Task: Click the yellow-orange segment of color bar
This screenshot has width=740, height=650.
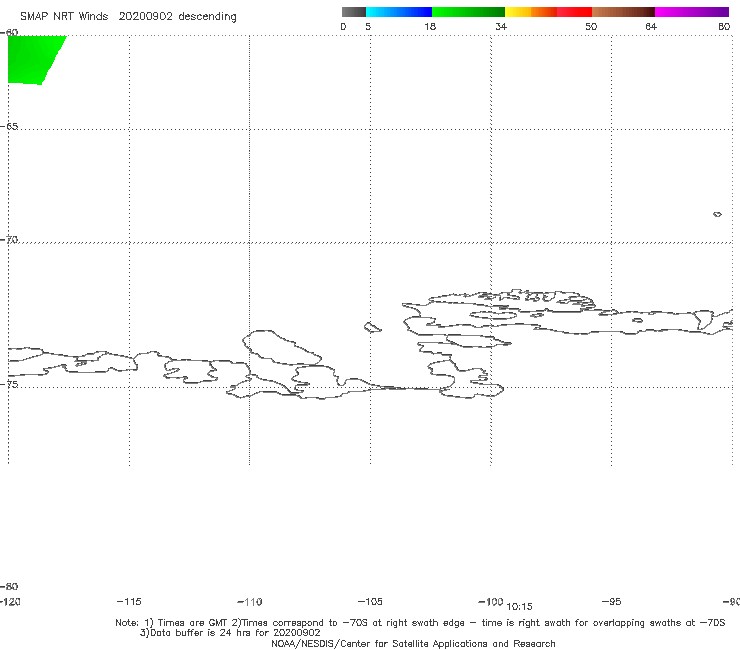Action: 530,12
